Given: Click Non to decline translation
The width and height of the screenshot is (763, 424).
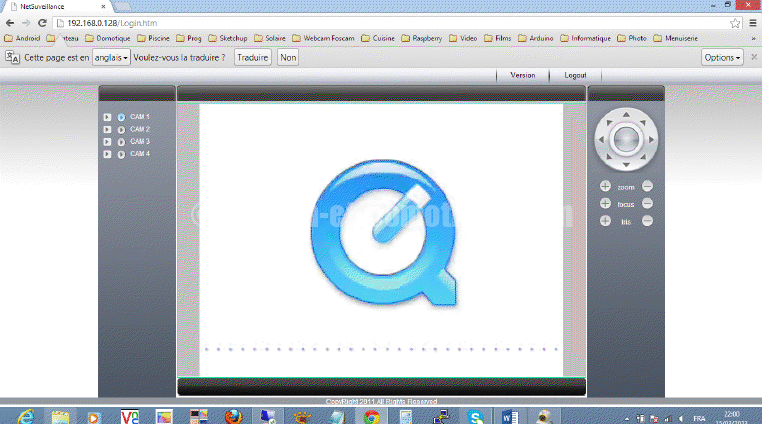Looking at the screenshot, I should [x=288, y=57].
